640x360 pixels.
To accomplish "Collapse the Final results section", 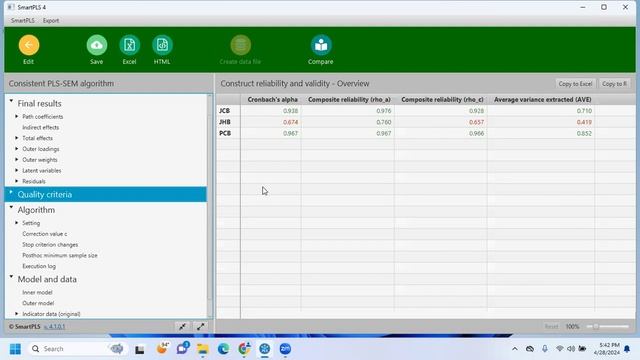I will [11, 101].
